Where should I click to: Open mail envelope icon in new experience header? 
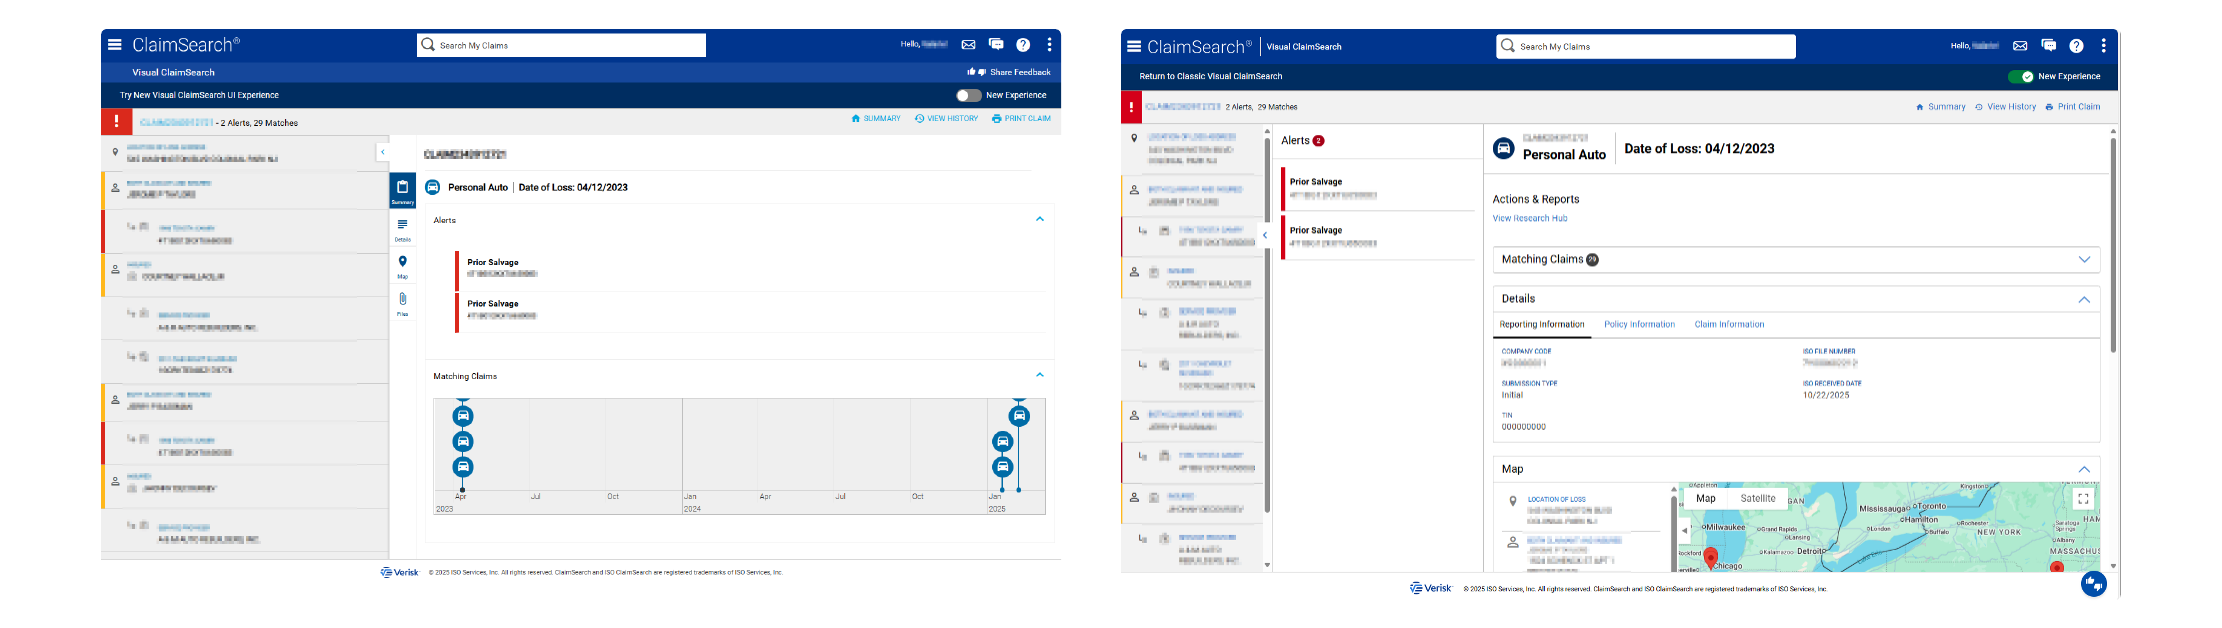pyautogui.click(x=2020, y=46)
